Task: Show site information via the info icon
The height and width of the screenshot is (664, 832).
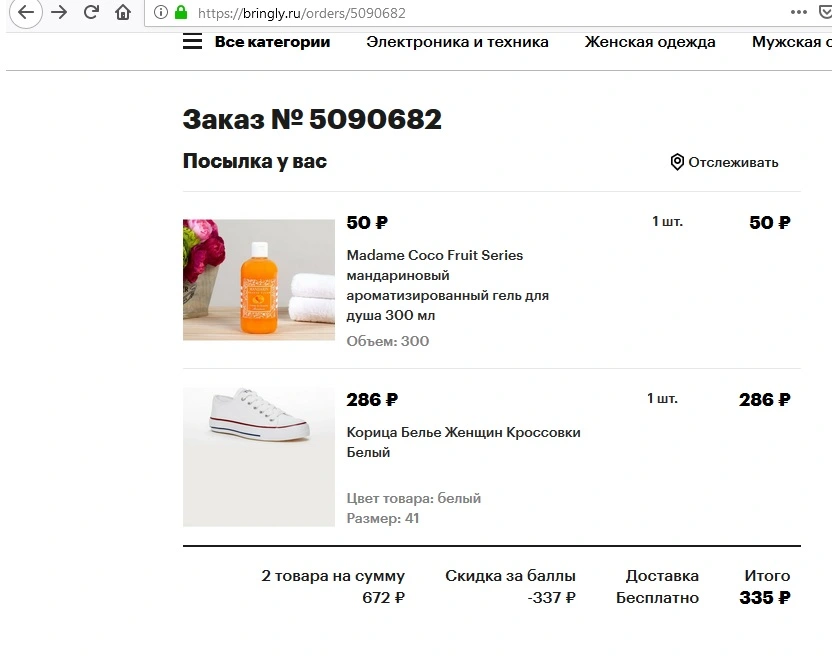Action: (160, 12)
